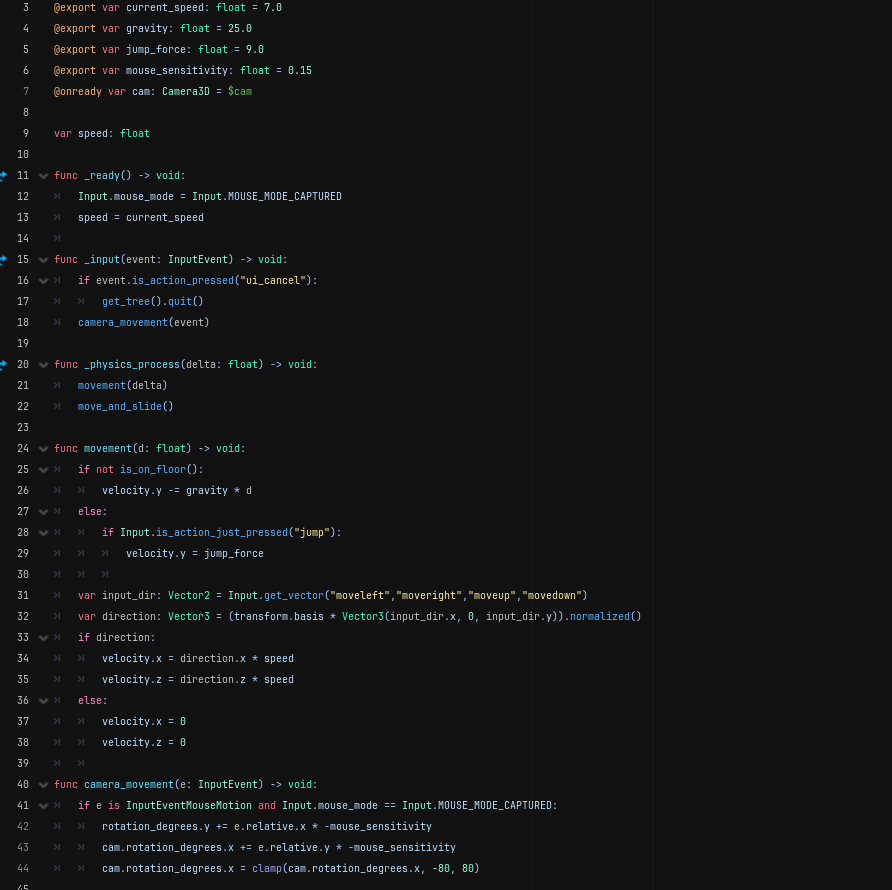Image resolution: width=892 pixels, height=890 pixels.
Task: Collapse the camera_movement function
Action: tap(43, 785)
